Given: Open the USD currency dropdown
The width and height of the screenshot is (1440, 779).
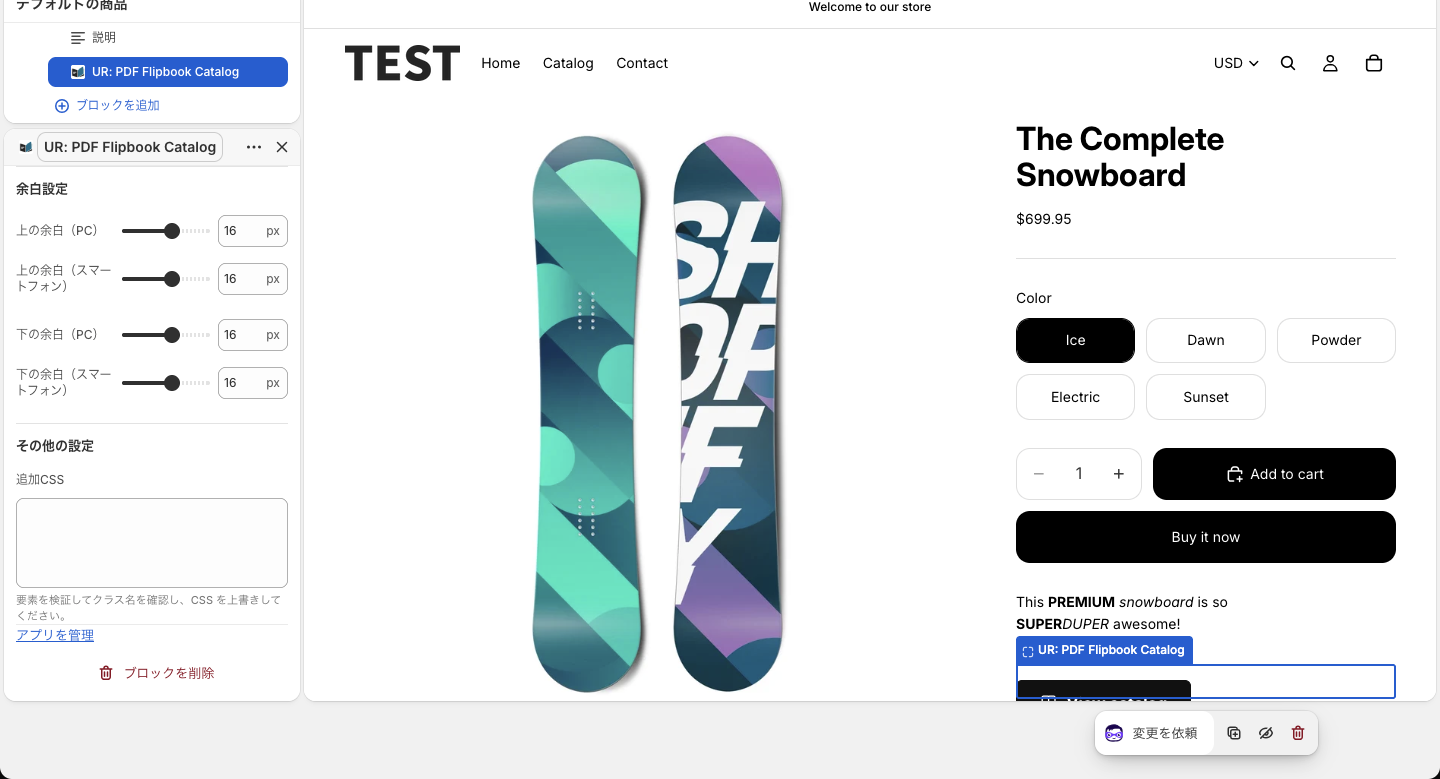Looking at the screenshot, I should 1236,63.
